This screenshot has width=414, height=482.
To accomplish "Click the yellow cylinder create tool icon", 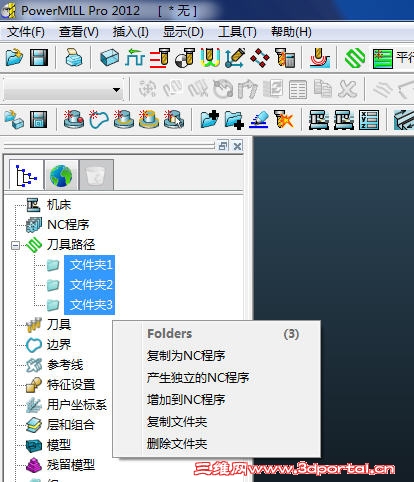I will pos(149,119).
